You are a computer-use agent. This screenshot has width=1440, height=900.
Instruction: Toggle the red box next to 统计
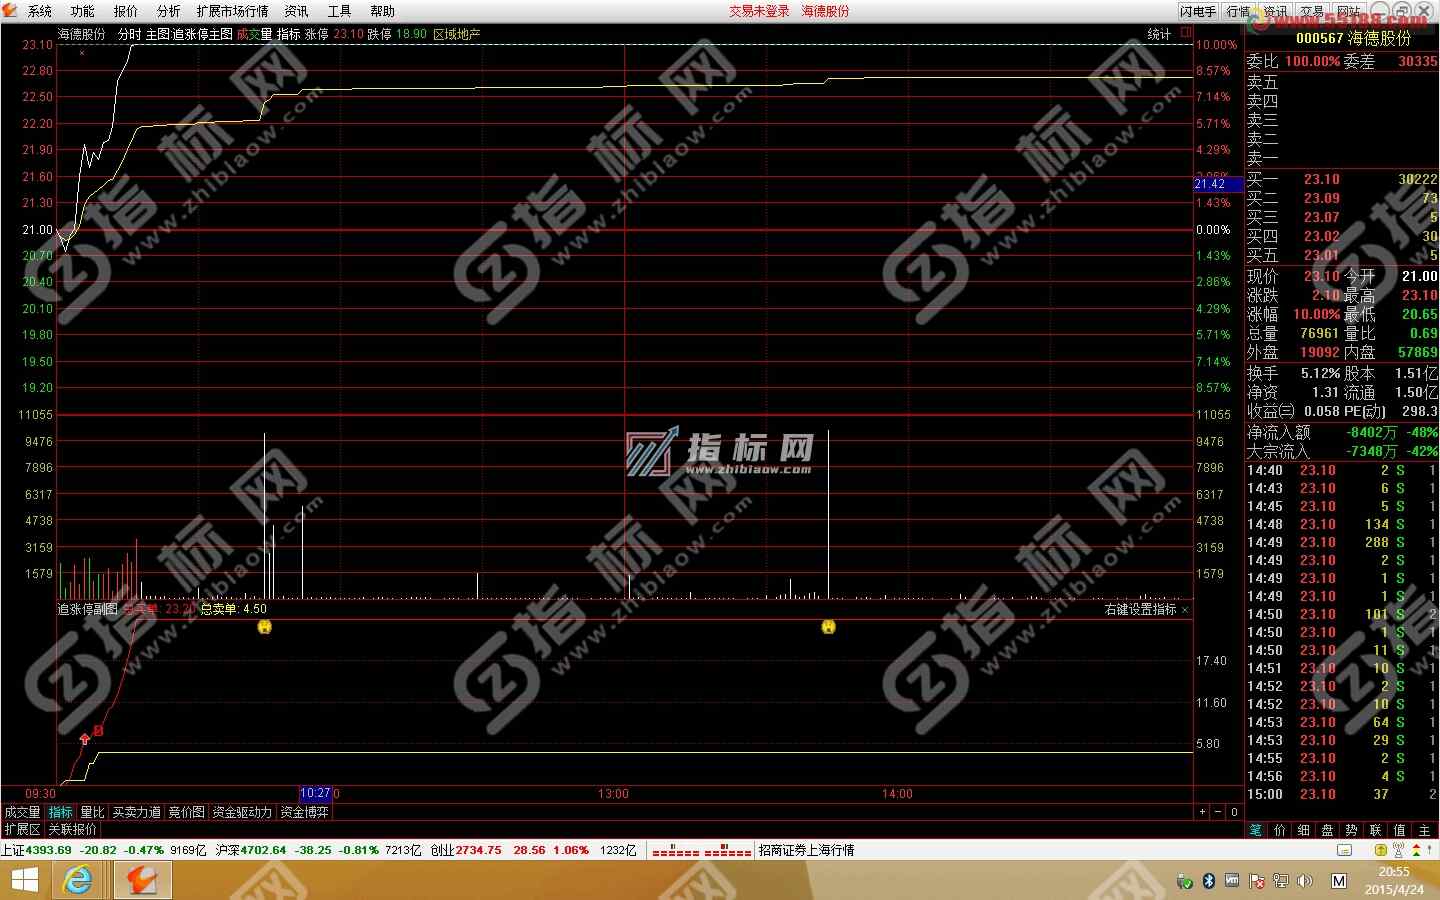(1186, 33)
